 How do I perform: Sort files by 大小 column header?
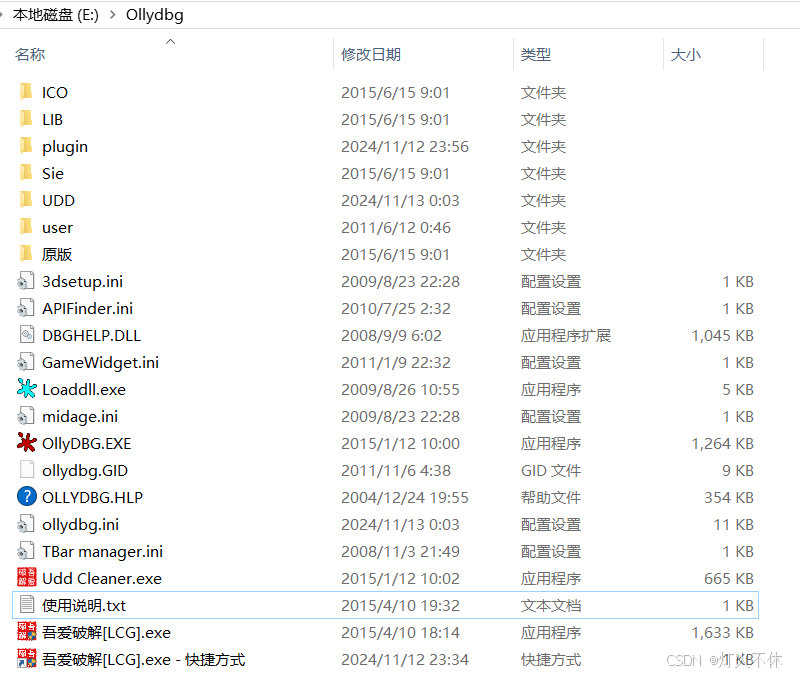[686, 54]
